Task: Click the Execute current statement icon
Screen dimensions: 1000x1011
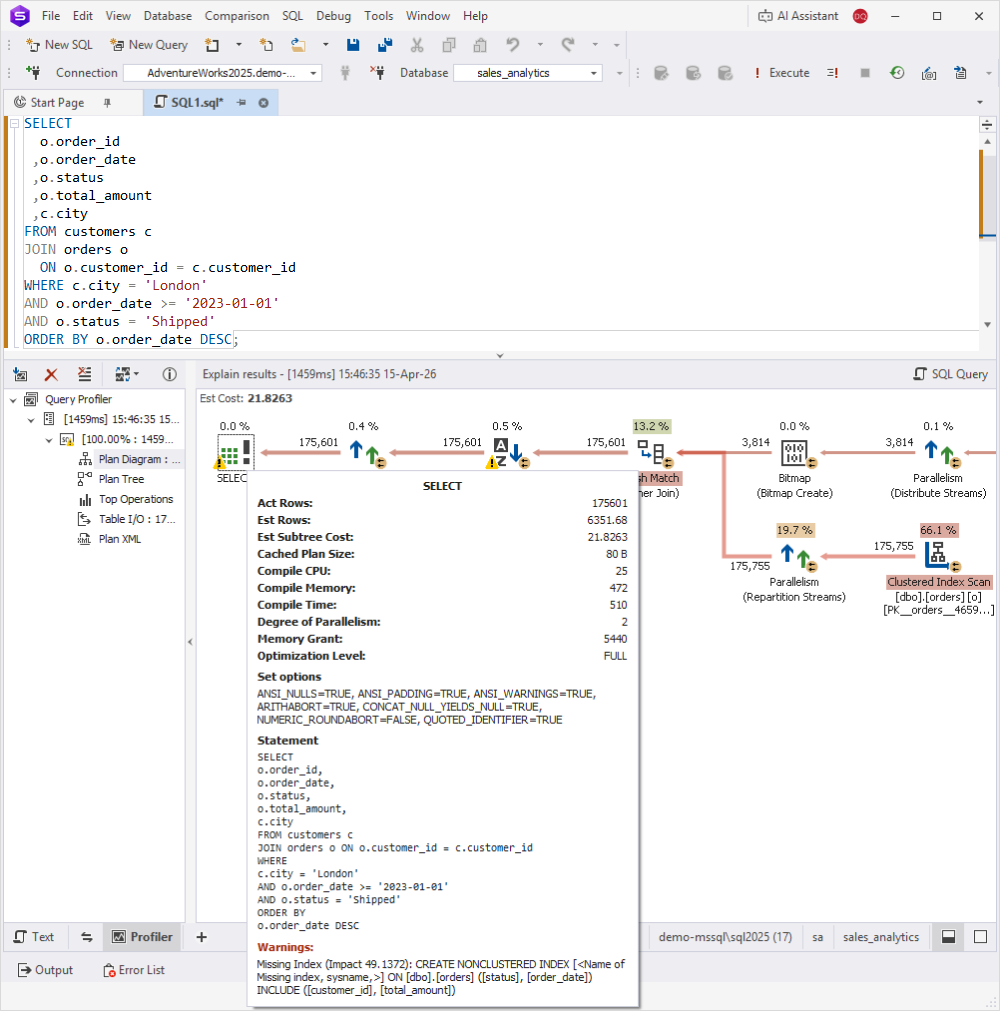Action: tap(832, 73)
